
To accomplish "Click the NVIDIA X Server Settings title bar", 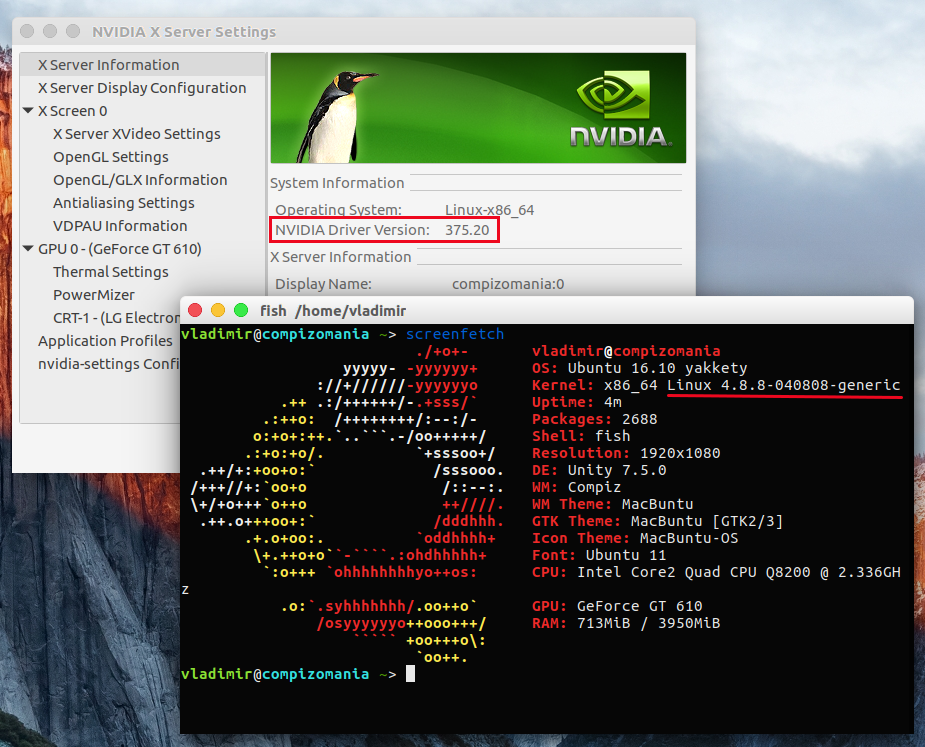I will [x=354, y=31].
